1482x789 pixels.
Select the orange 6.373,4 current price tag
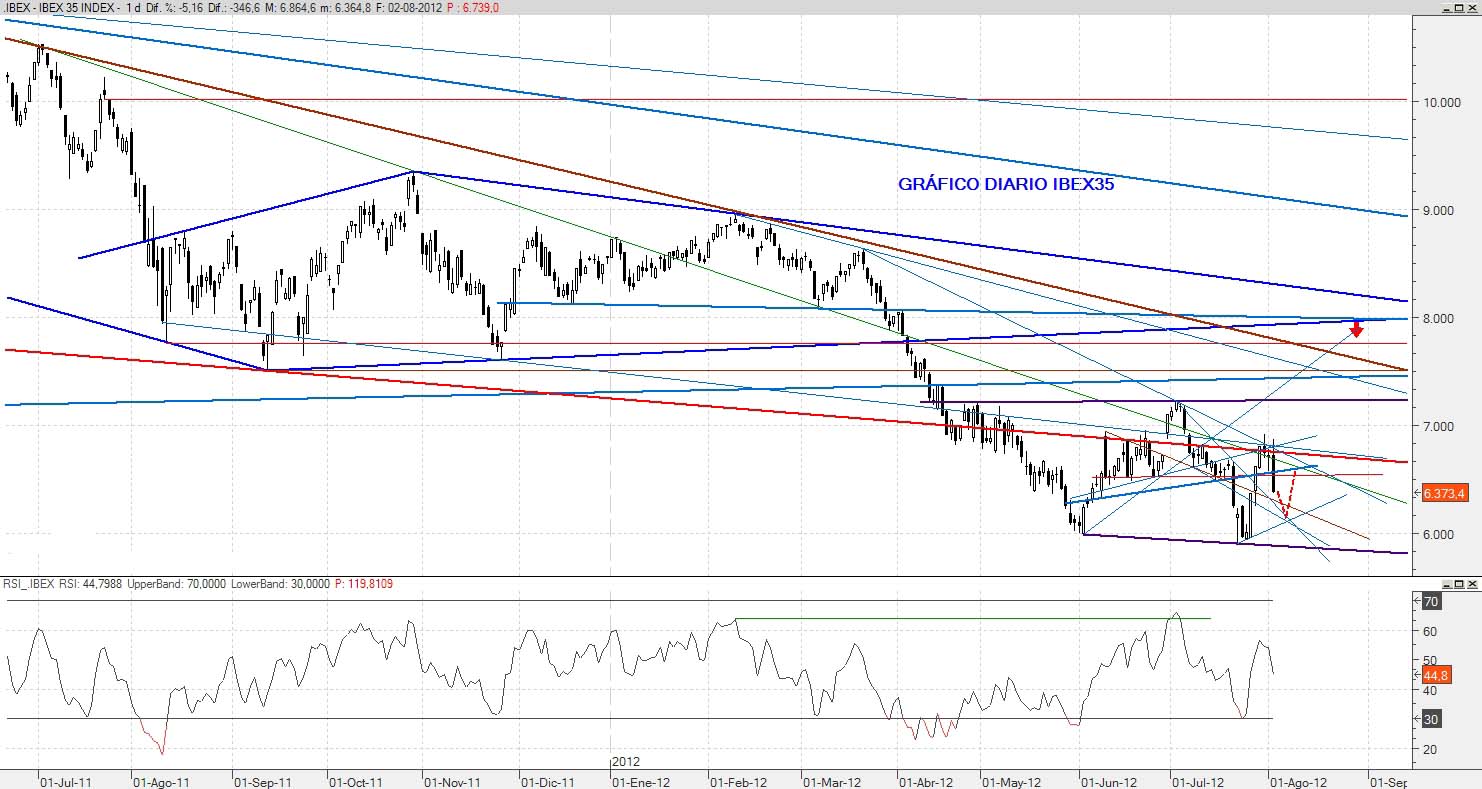(x=1444, y=494)
